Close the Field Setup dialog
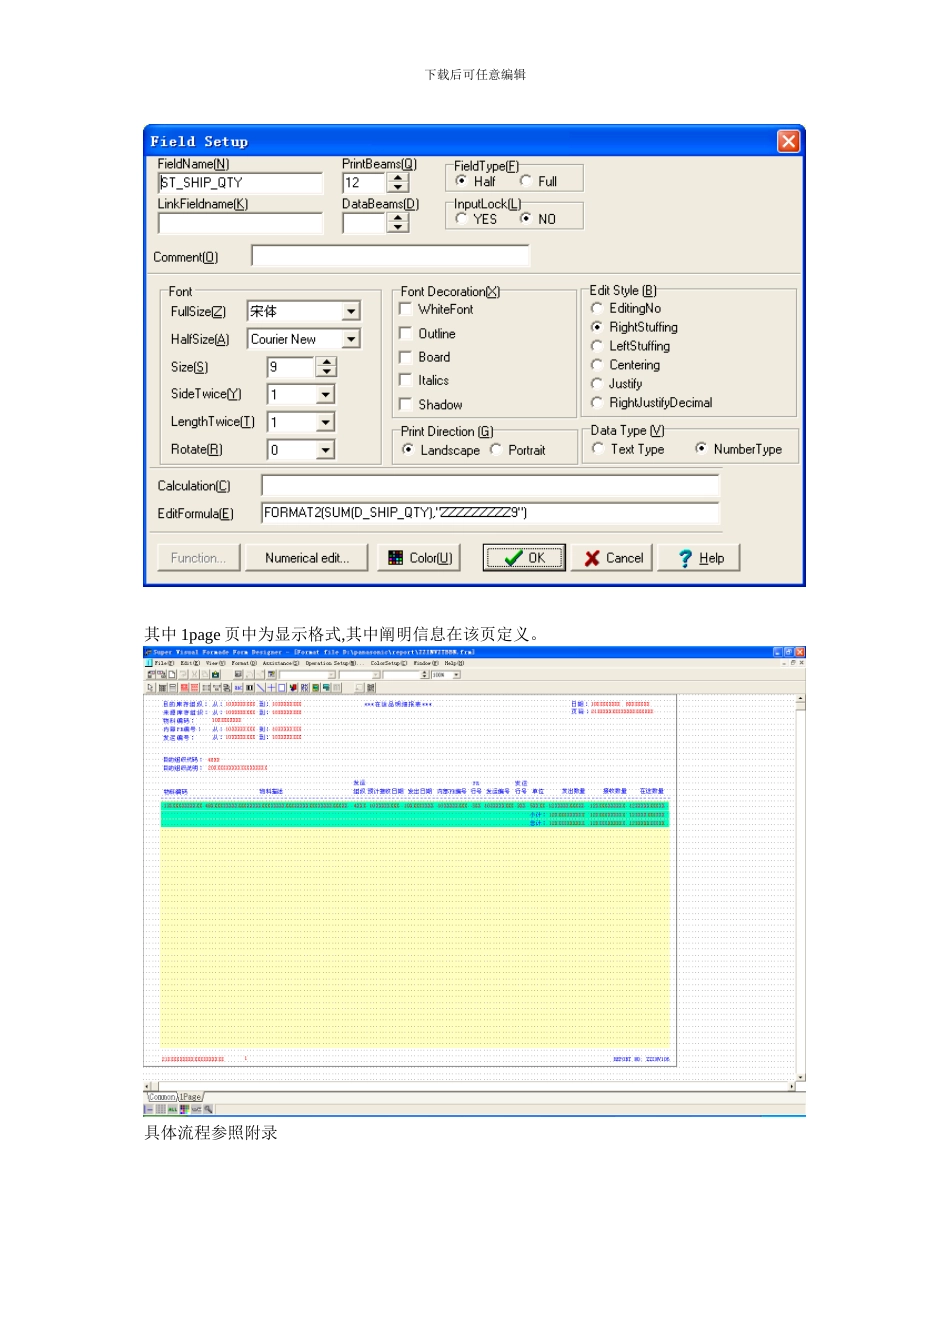The width and height of the screenshot is (950, 1344). [788, 141]
